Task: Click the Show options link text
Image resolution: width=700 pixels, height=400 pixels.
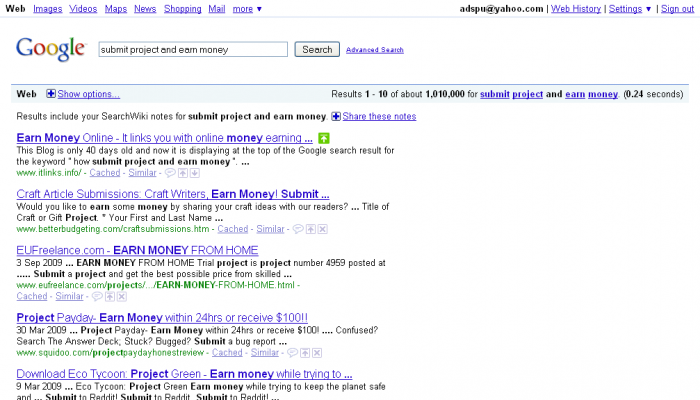Action: click(x=88, y=94)
